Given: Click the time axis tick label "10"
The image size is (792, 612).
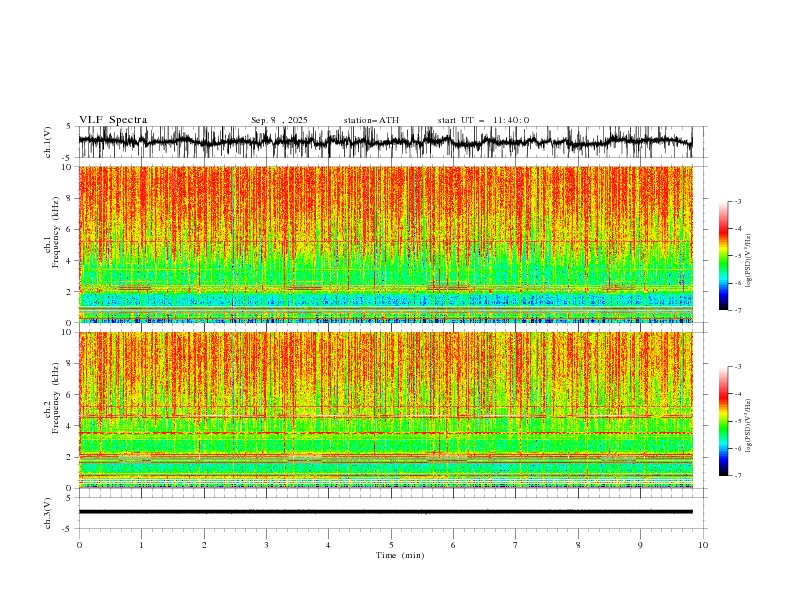Looking at the screenshot, I should pyautogui.click(x=703, y=545).
